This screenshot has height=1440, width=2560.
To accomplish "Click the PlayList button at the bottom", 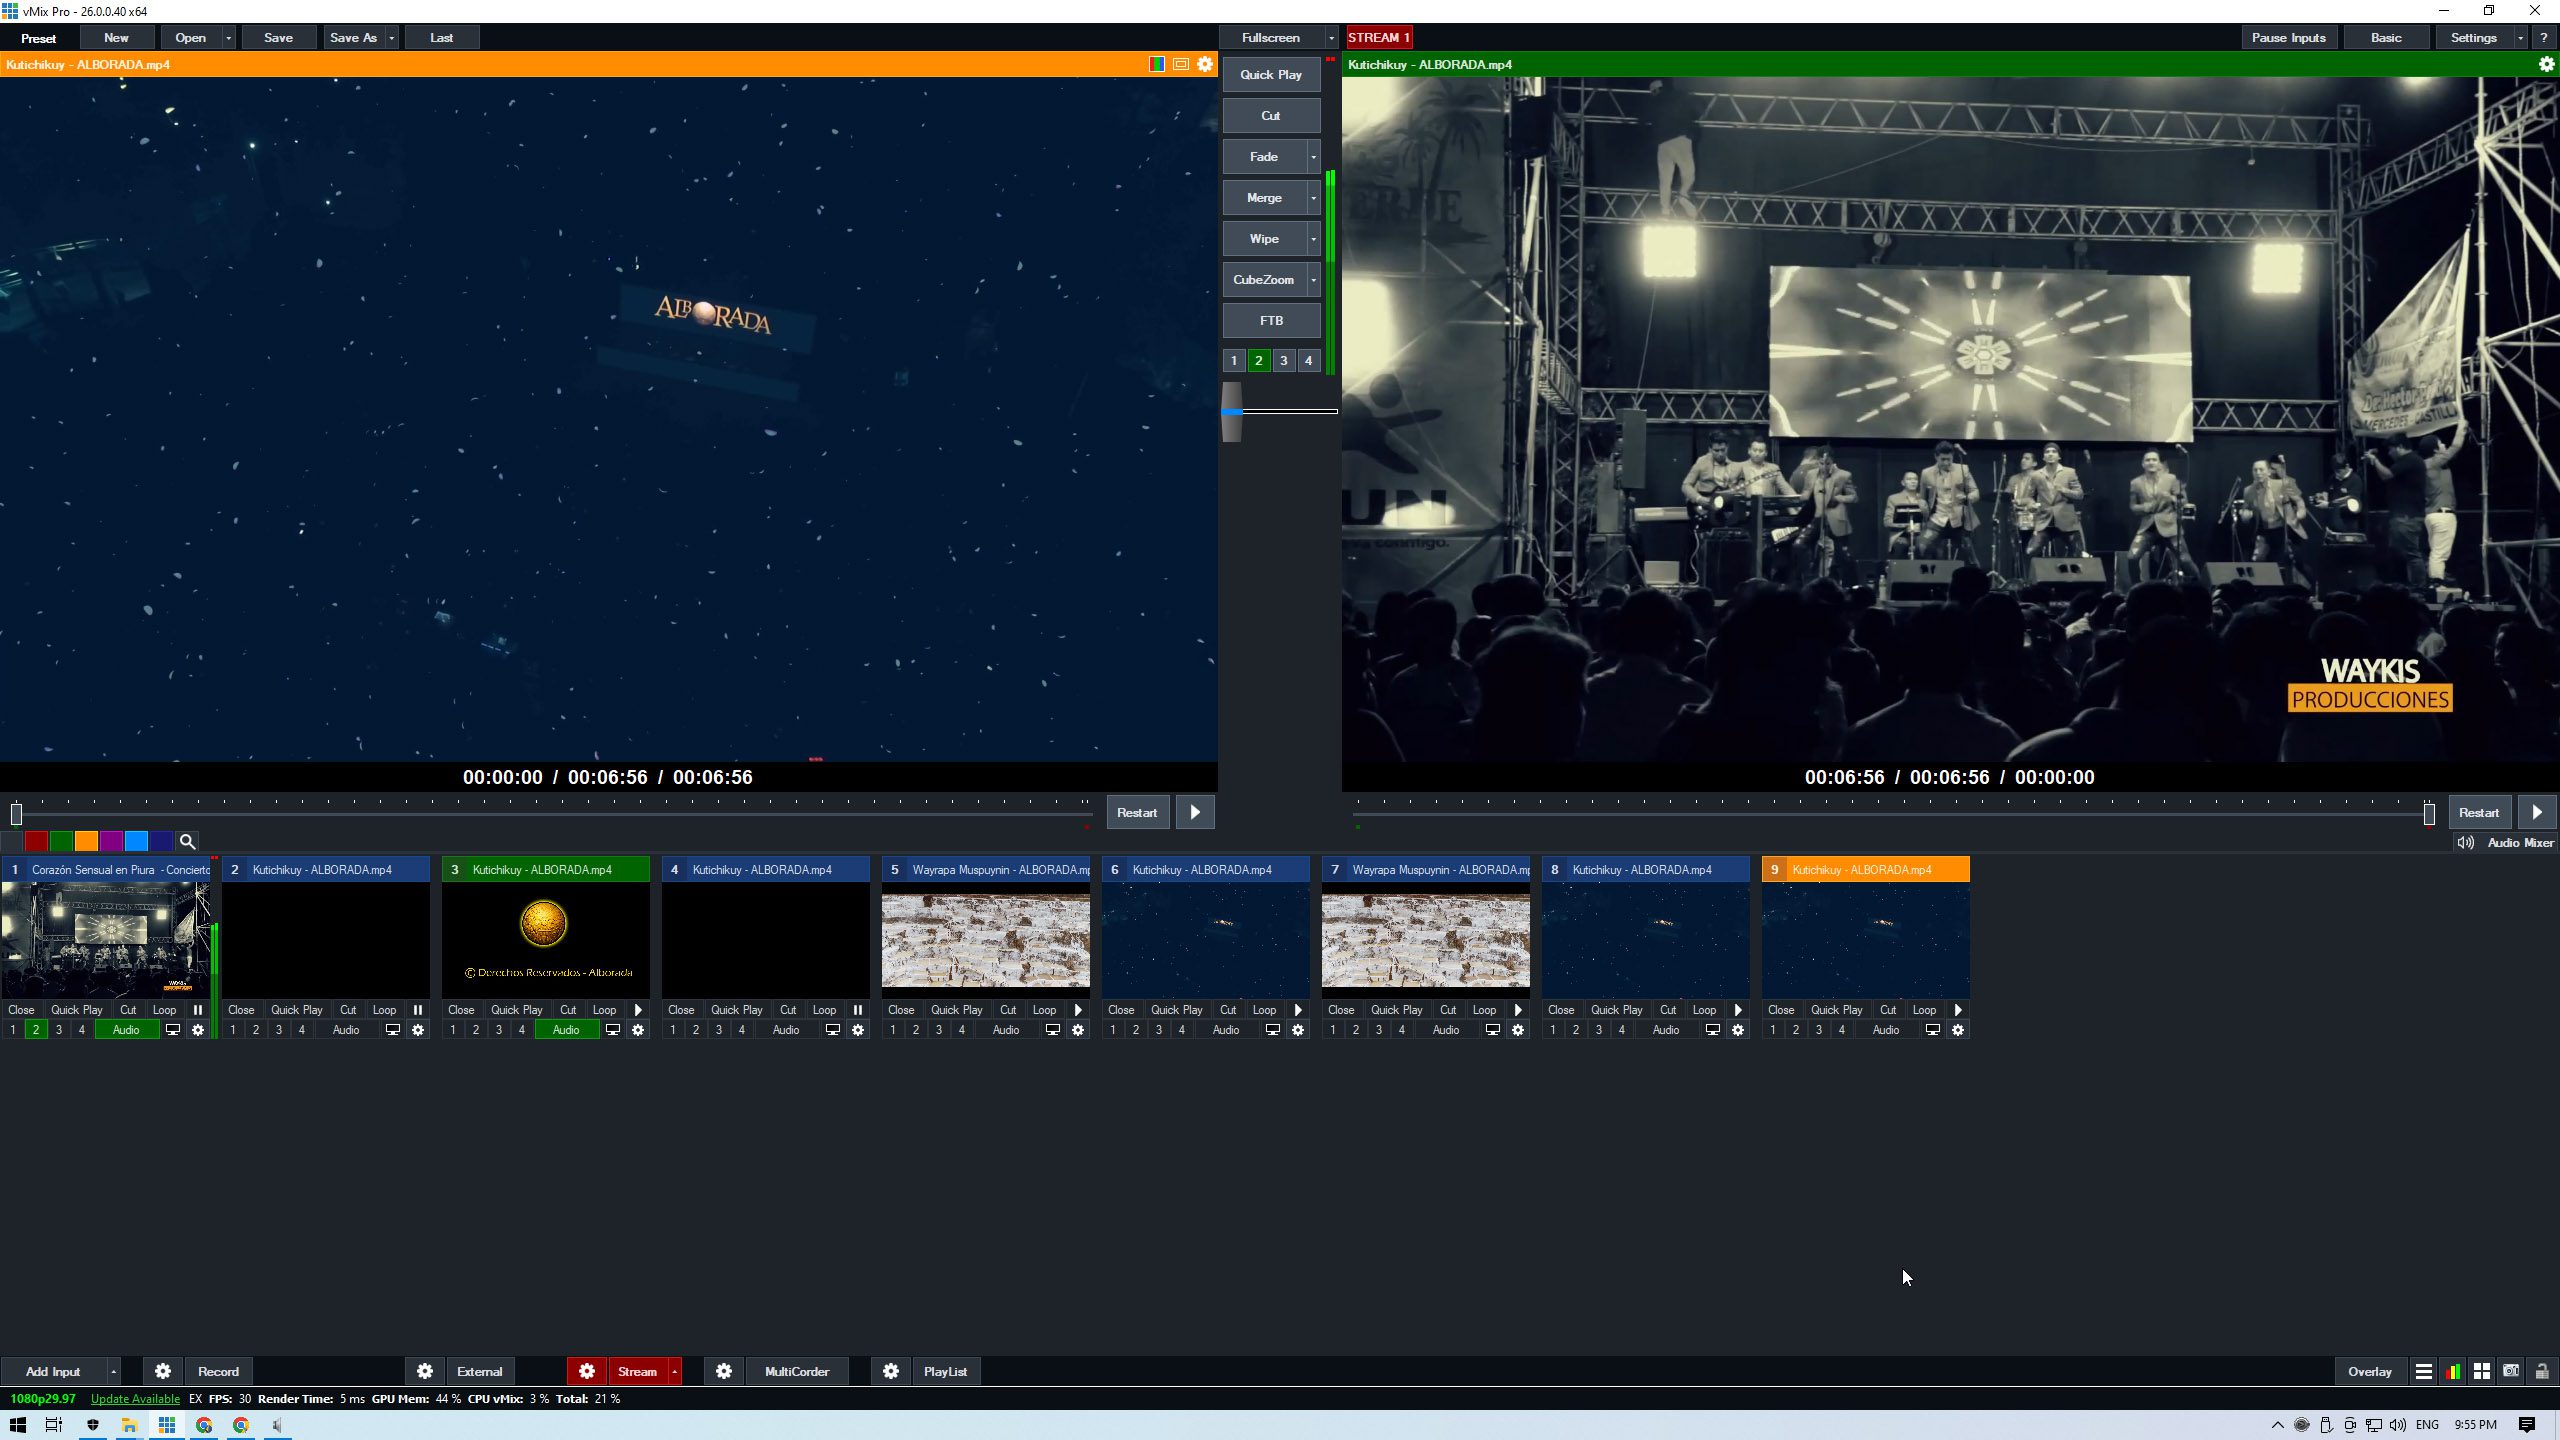I will point(944,1371).
